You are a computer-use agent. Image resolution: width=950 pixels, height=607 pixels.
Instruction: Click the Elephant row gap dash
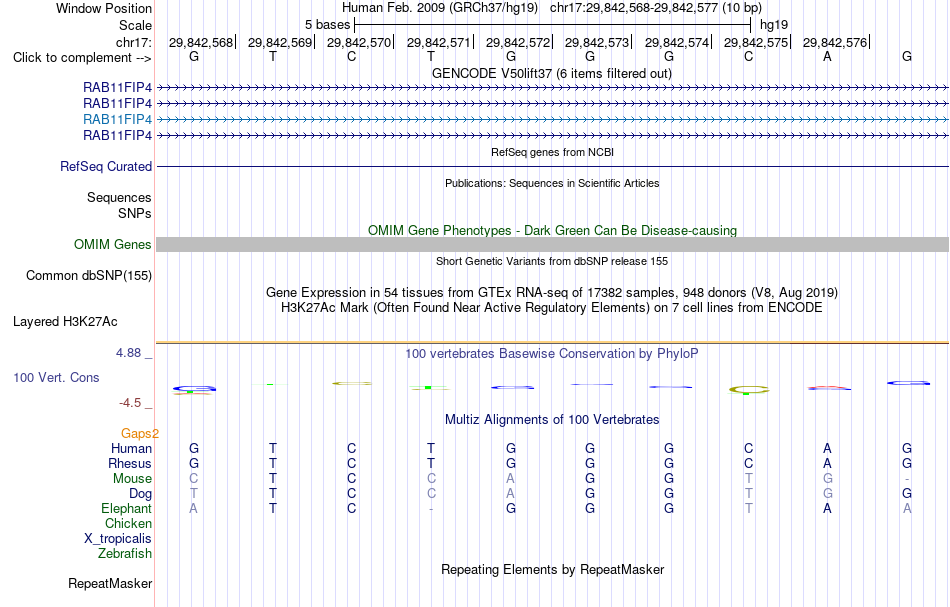click(431, 508)
